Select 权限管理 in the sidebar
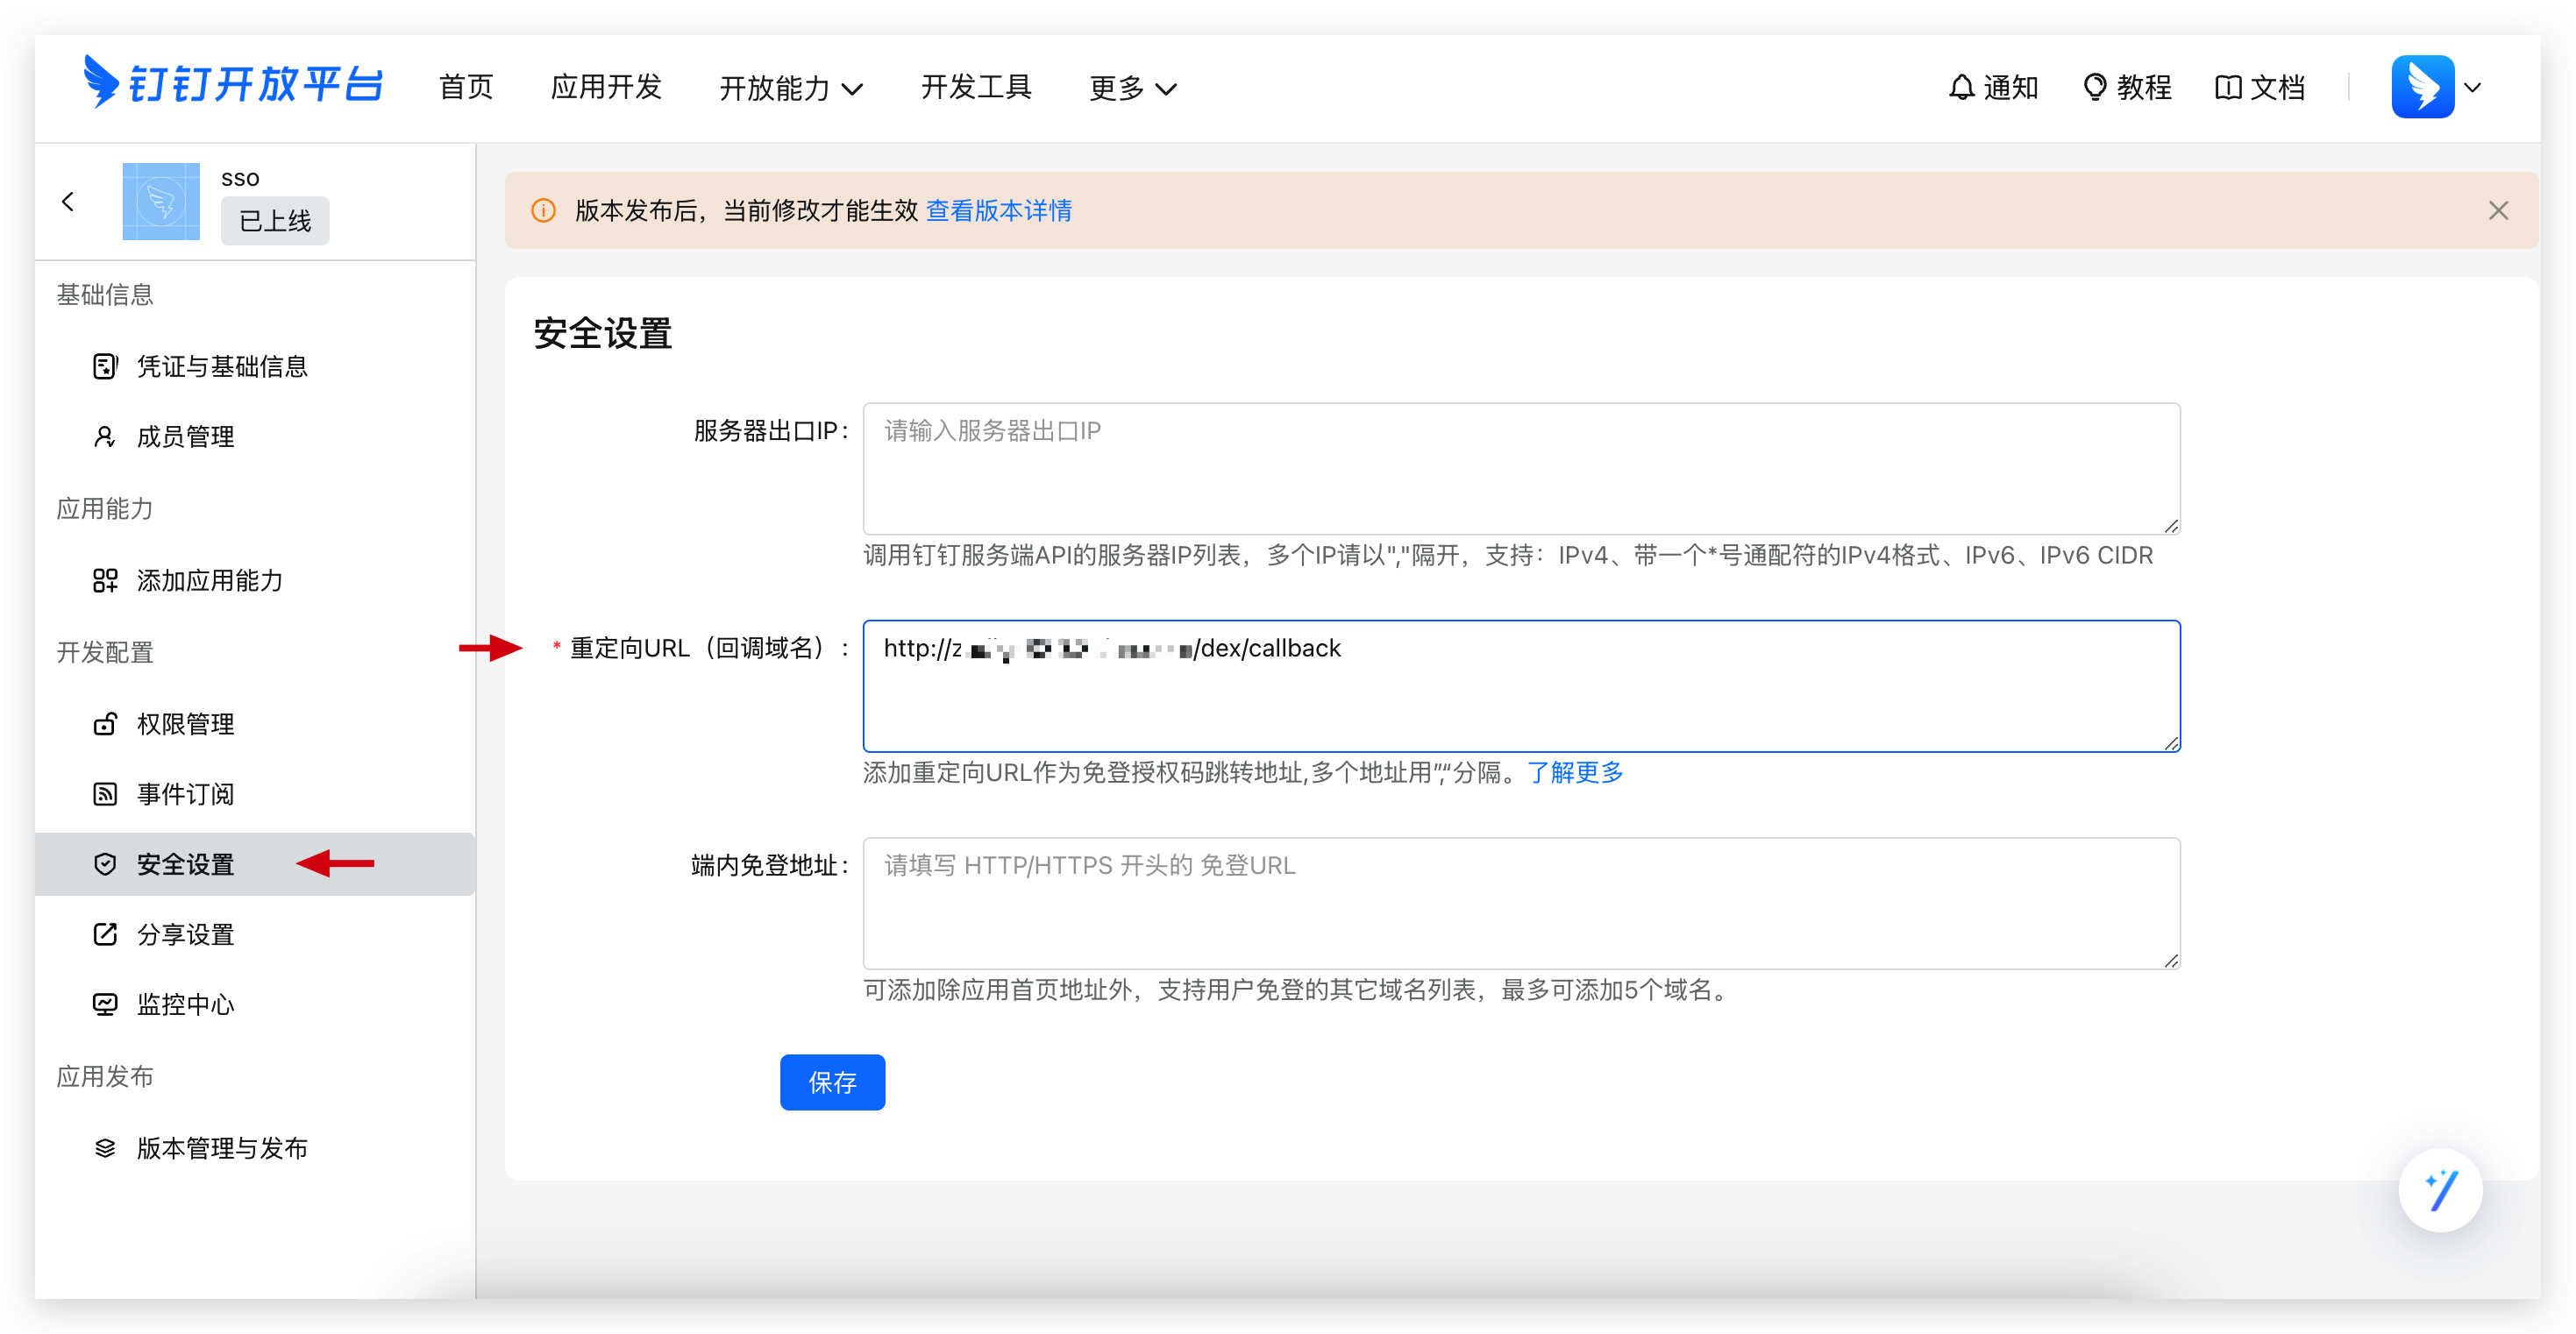 [x=185, y=724]
